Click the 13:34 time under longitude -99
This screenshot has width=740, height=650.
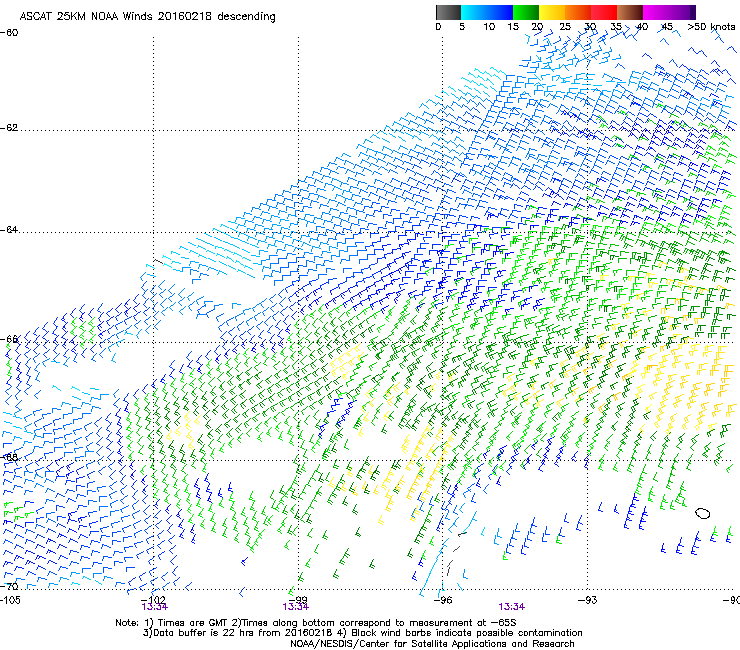(x=296, y=607)
